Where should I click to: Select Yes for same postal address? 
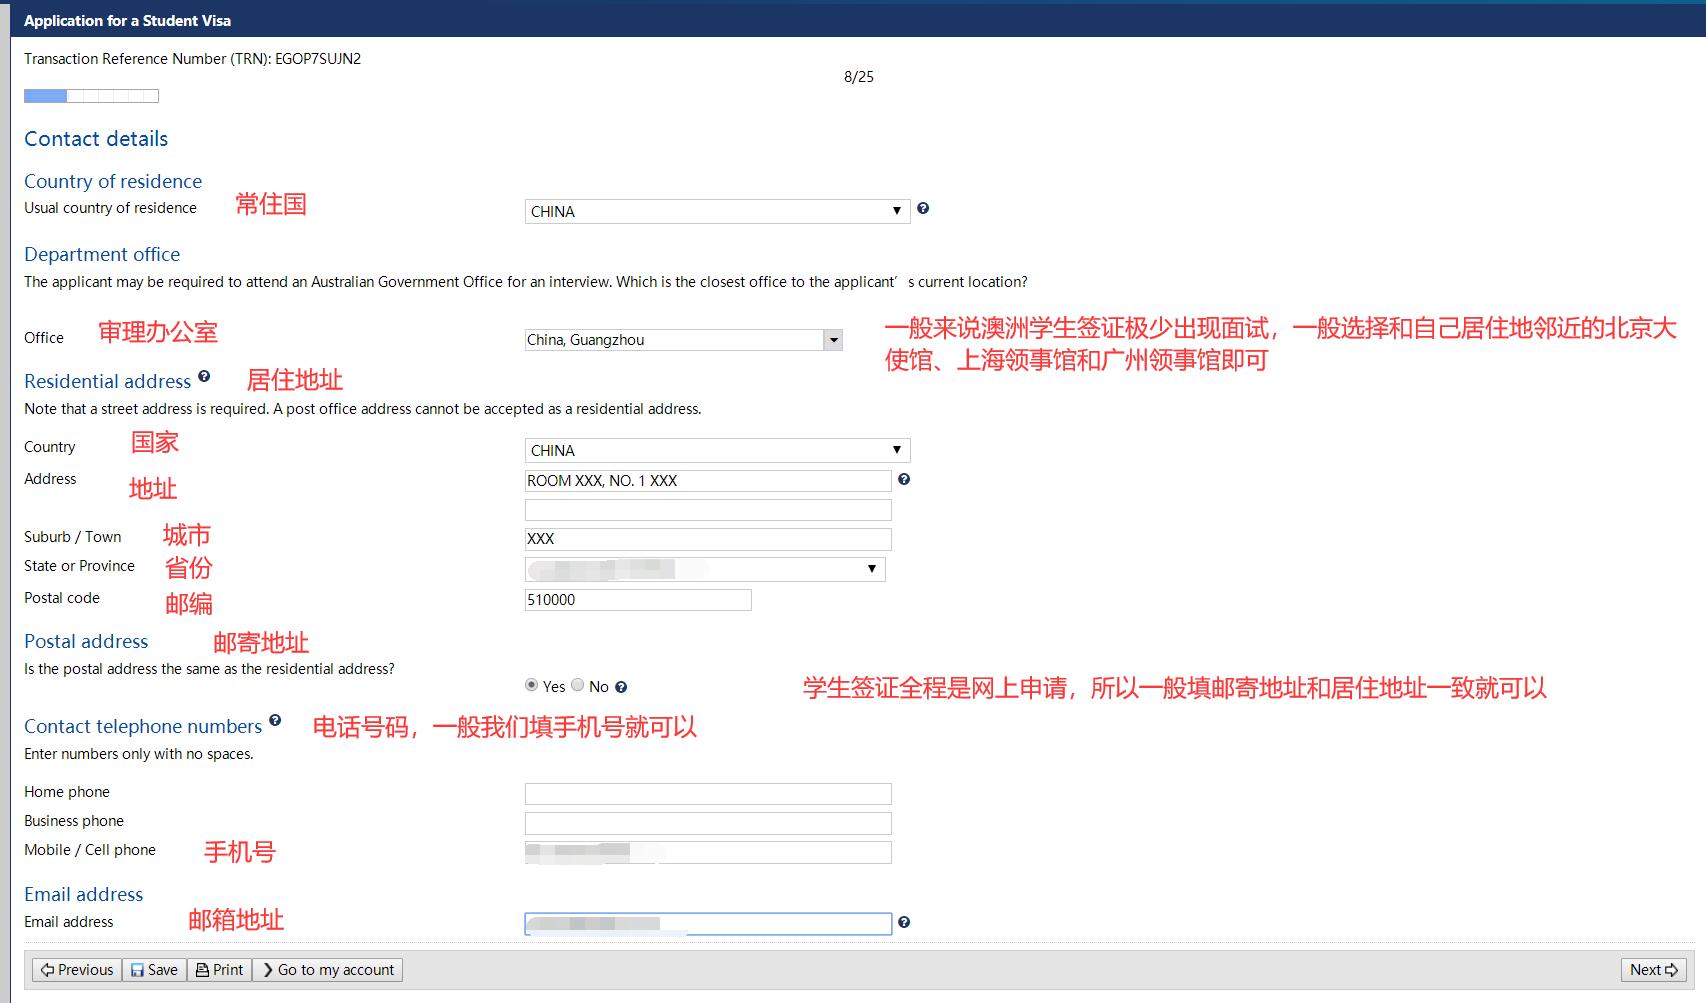click(x=532, y=685)
